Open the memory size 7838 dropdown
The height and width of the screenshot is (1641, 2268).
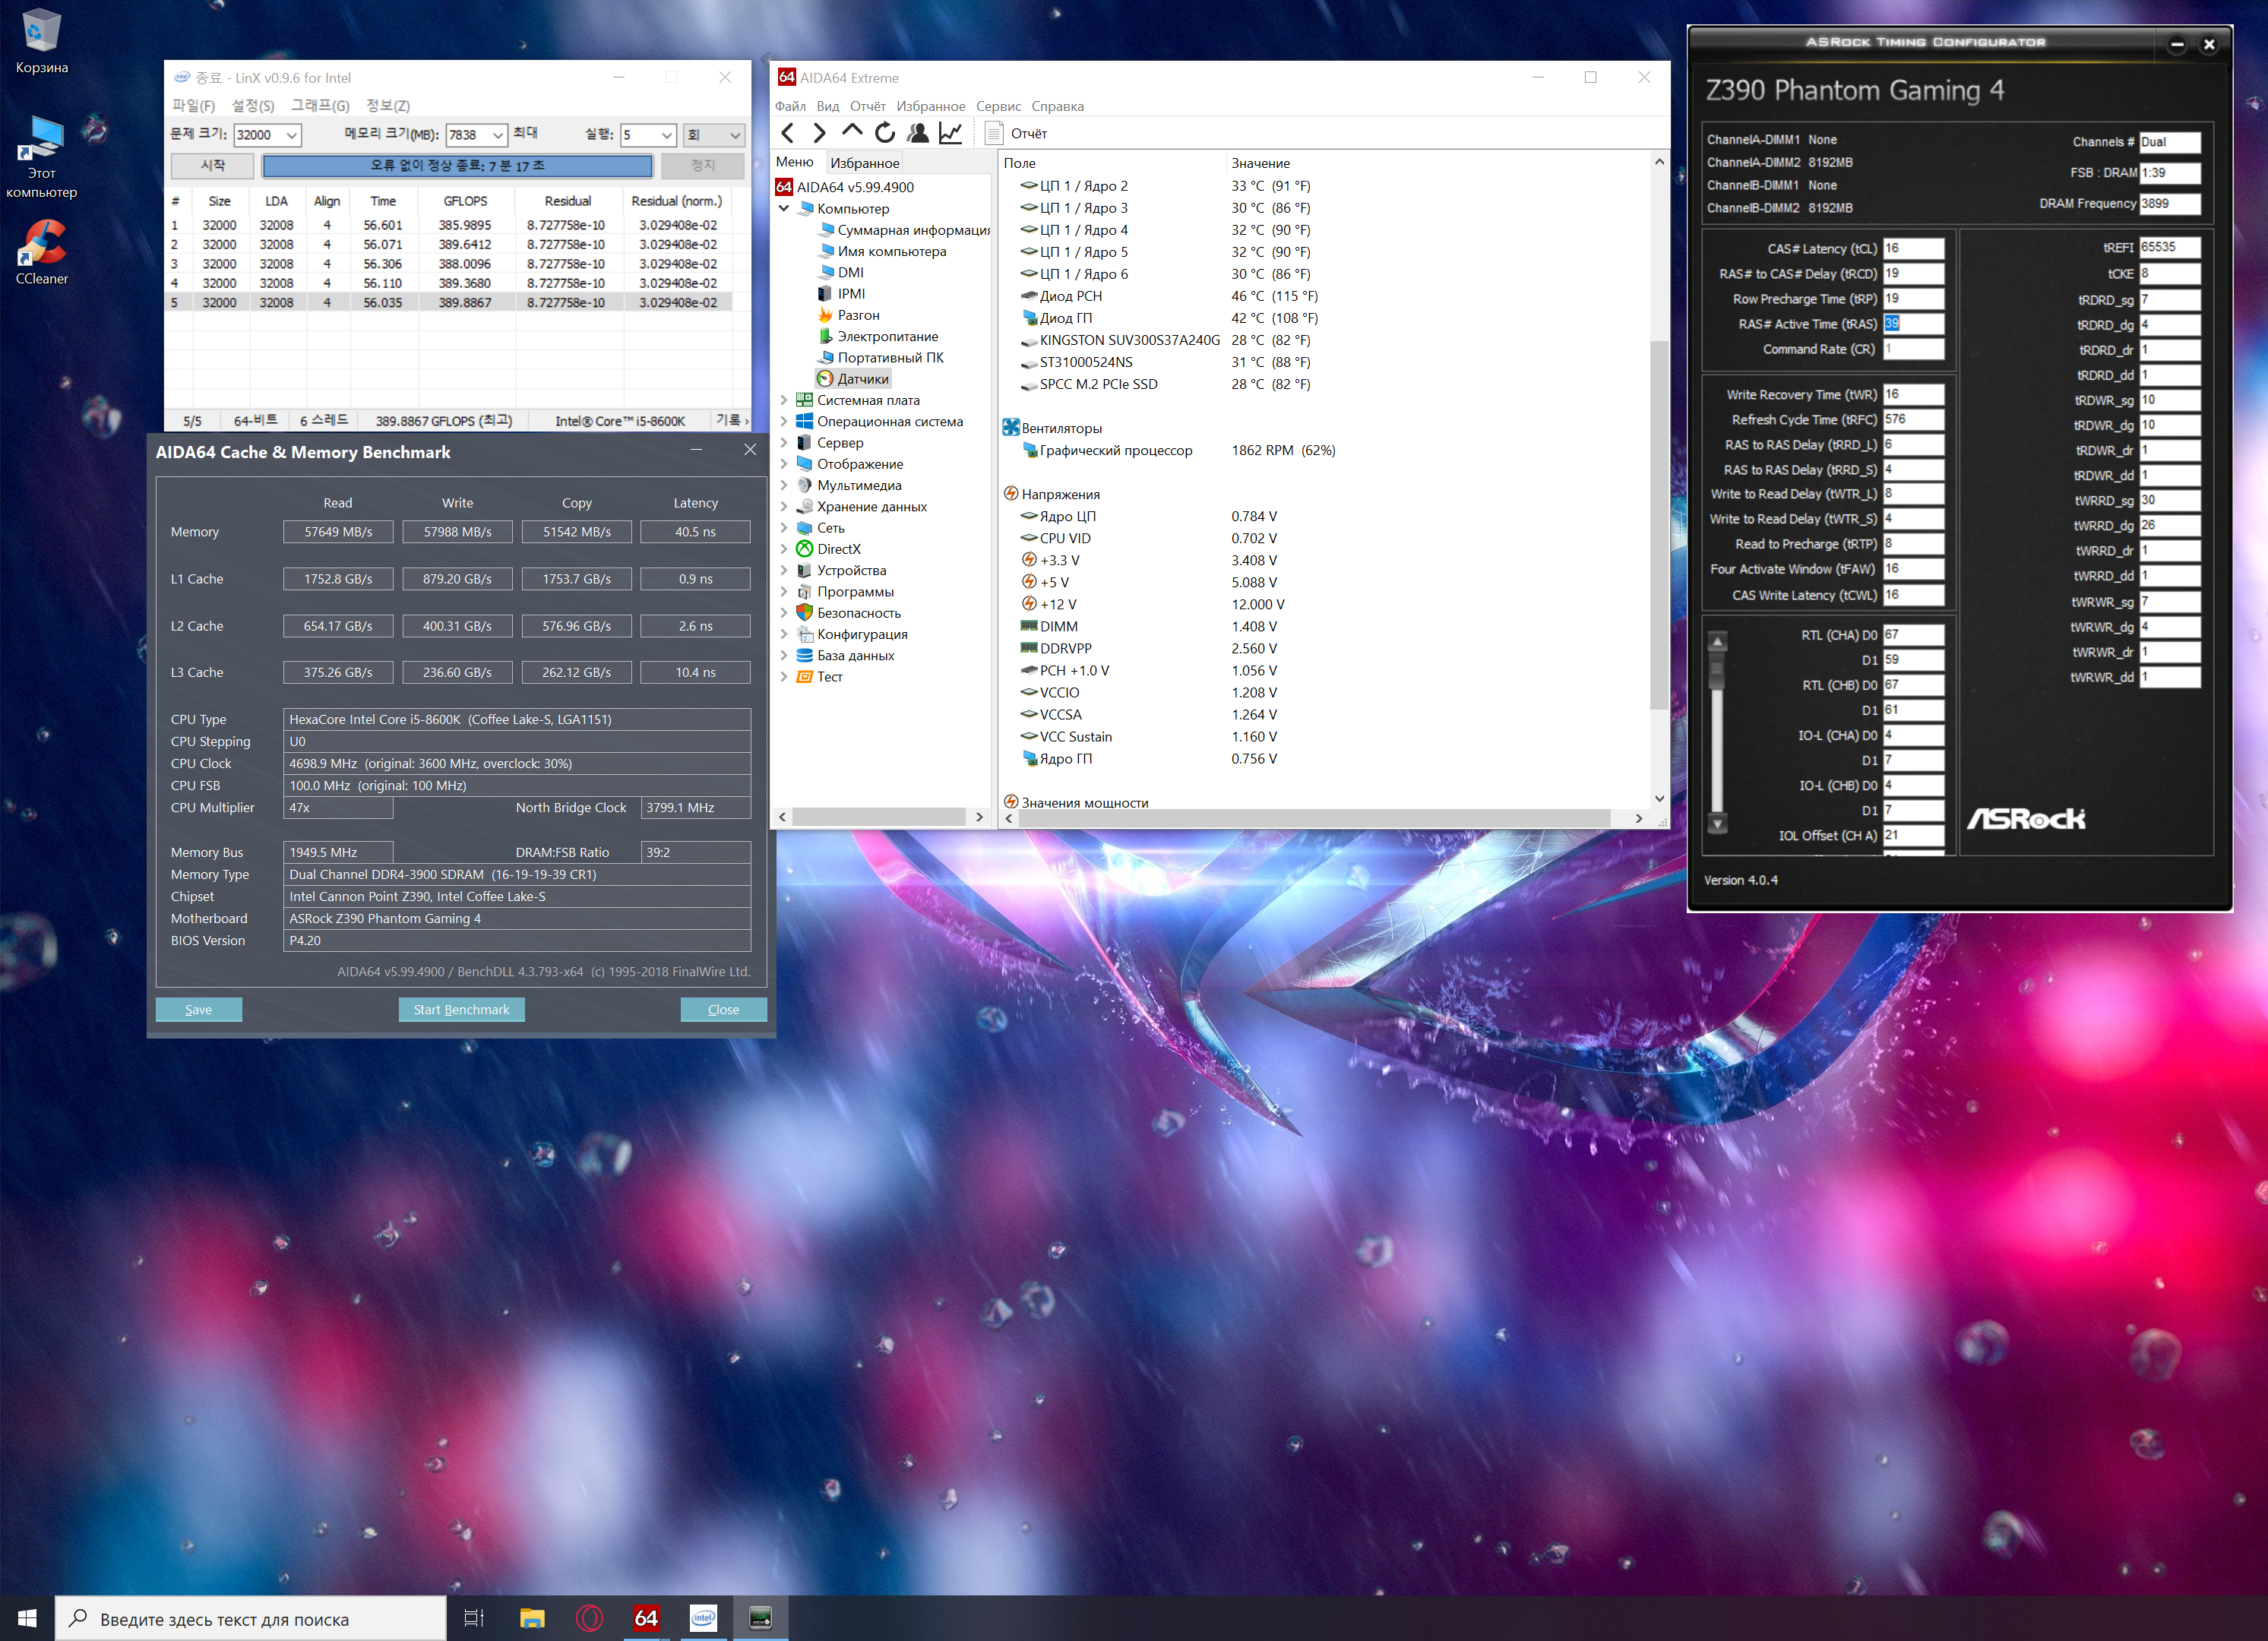pyautogui.click(x=498, y=135)
